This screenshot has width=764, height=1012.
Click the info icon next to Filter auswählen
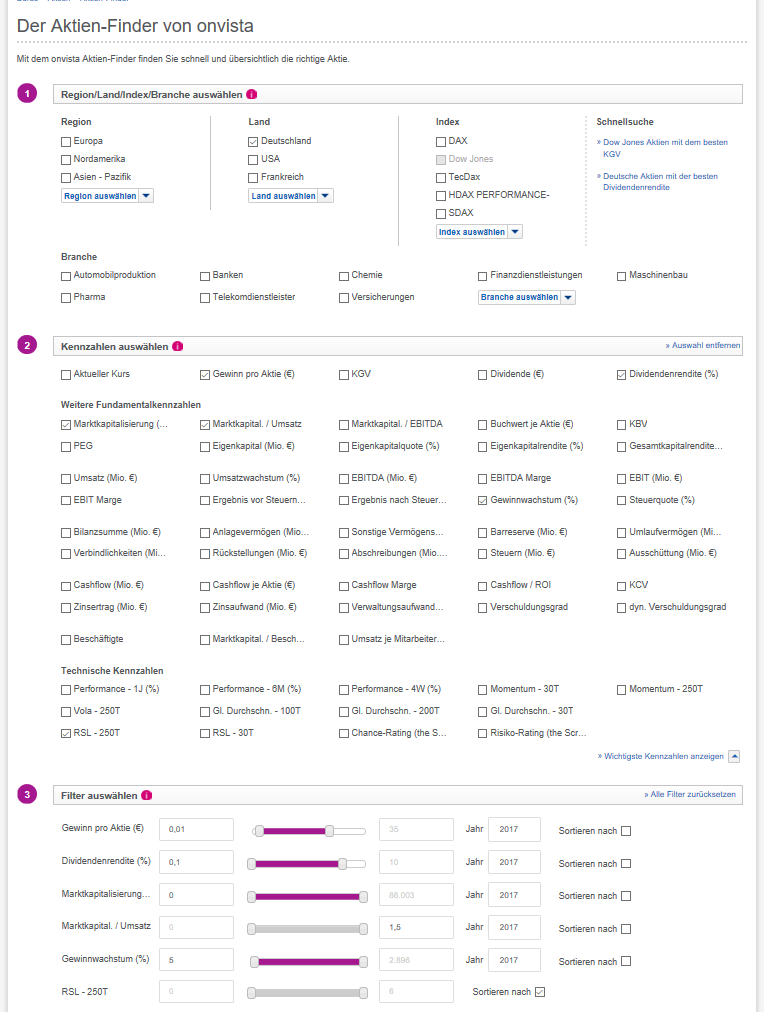pos(147,795)
